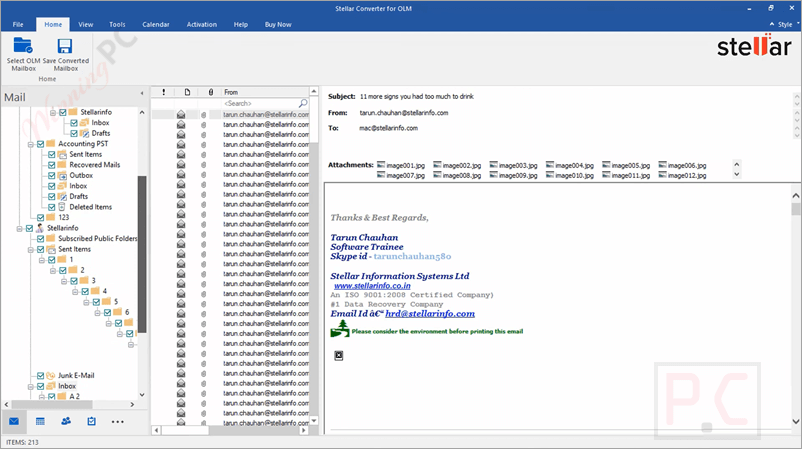
Task: Toggle Subscribed Public Folders checkbox
Action: click(40, 239)
